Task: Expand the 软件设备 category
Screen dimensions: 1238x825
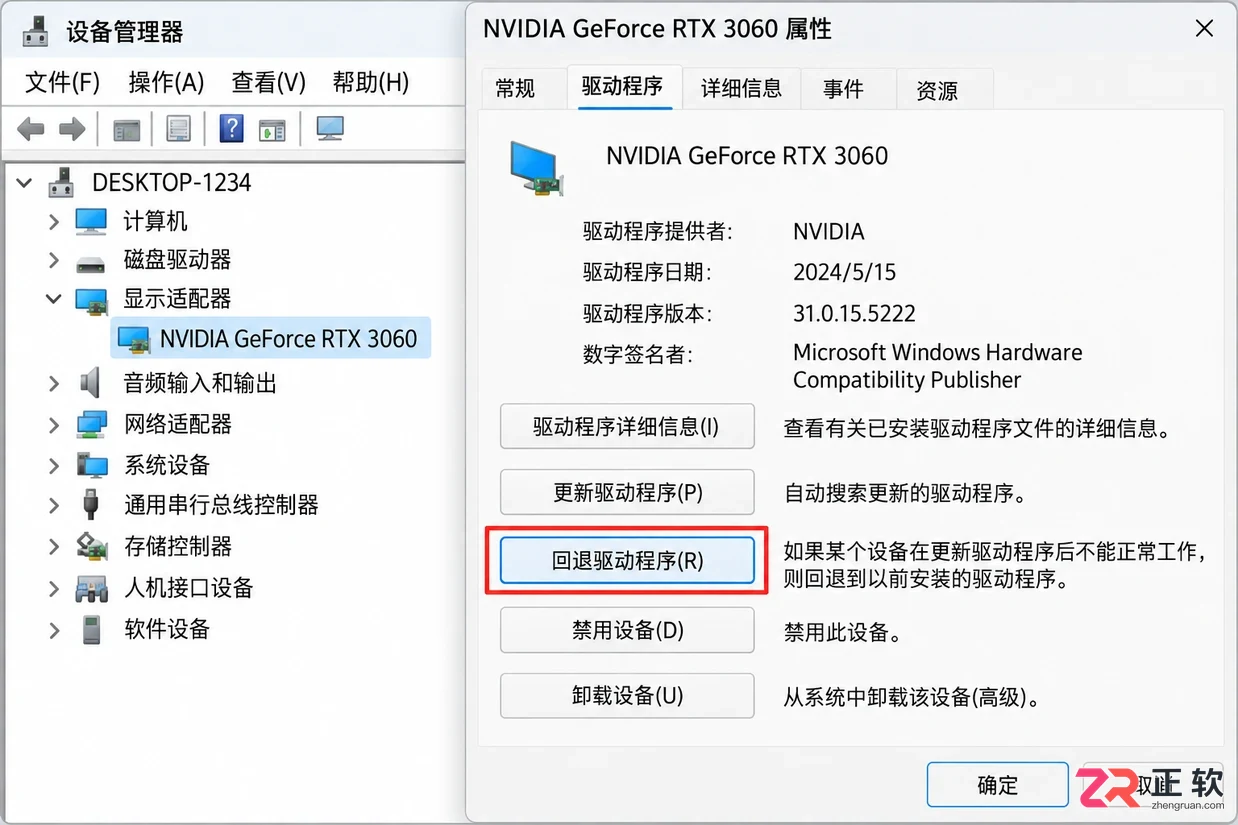Action: (x=54, y=630)
